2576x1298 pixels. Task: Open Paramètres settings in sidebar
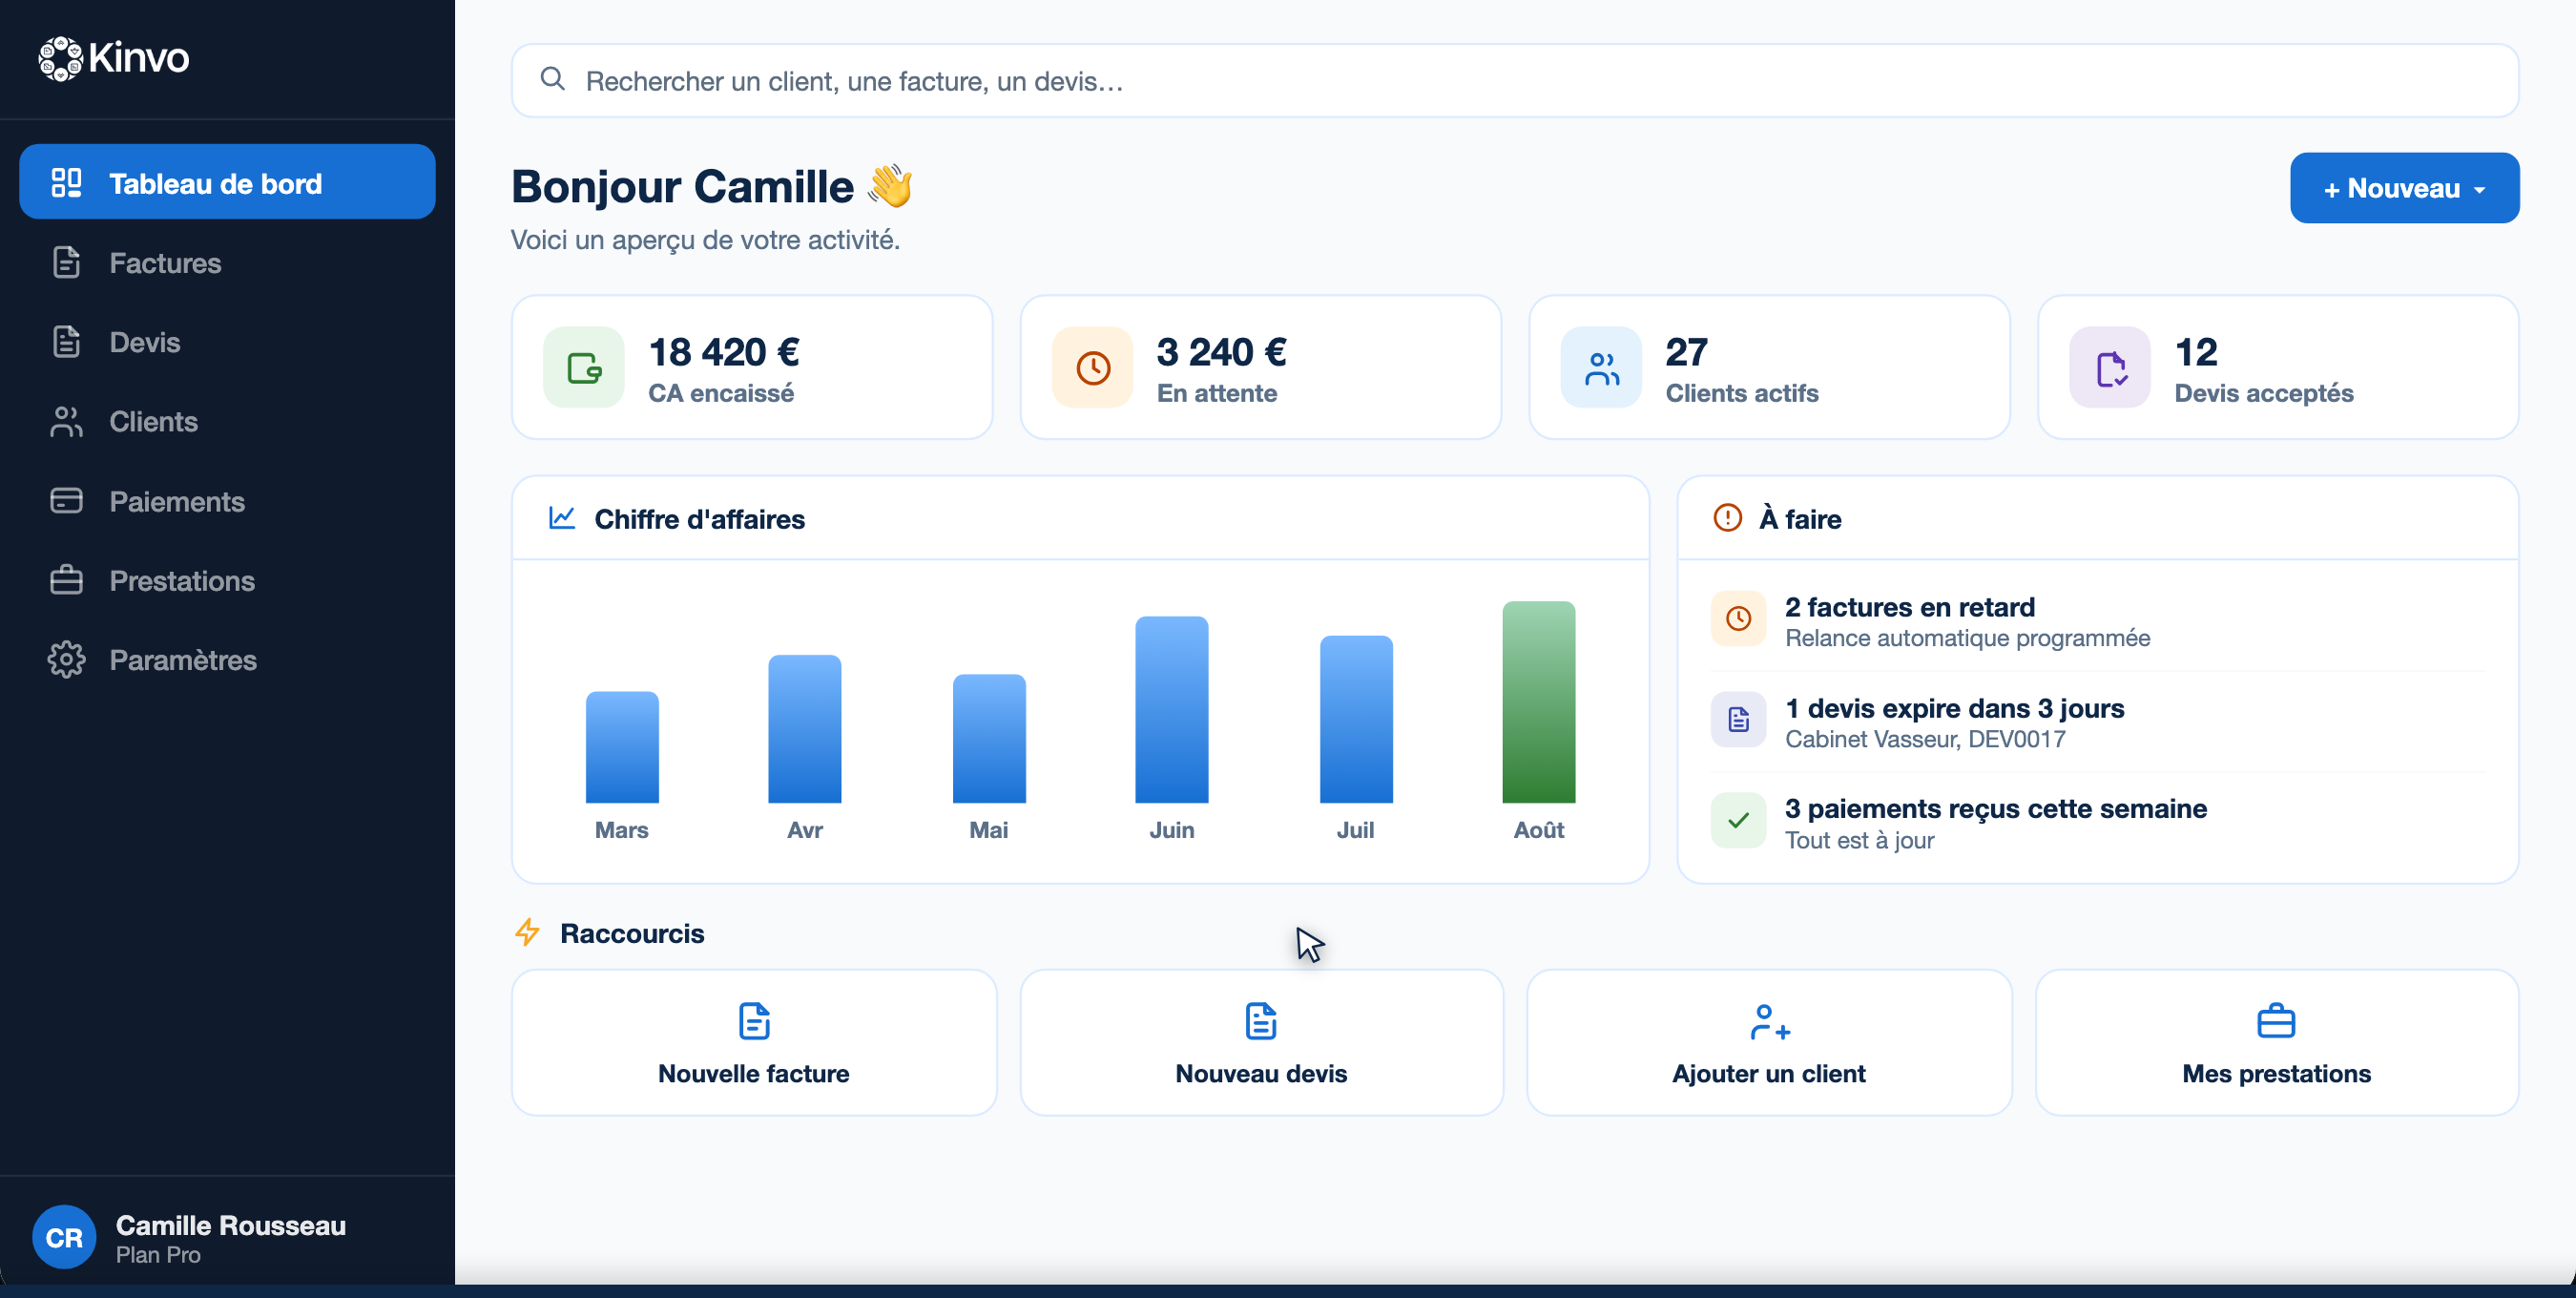pyautogui.click(x=227, y=660)
